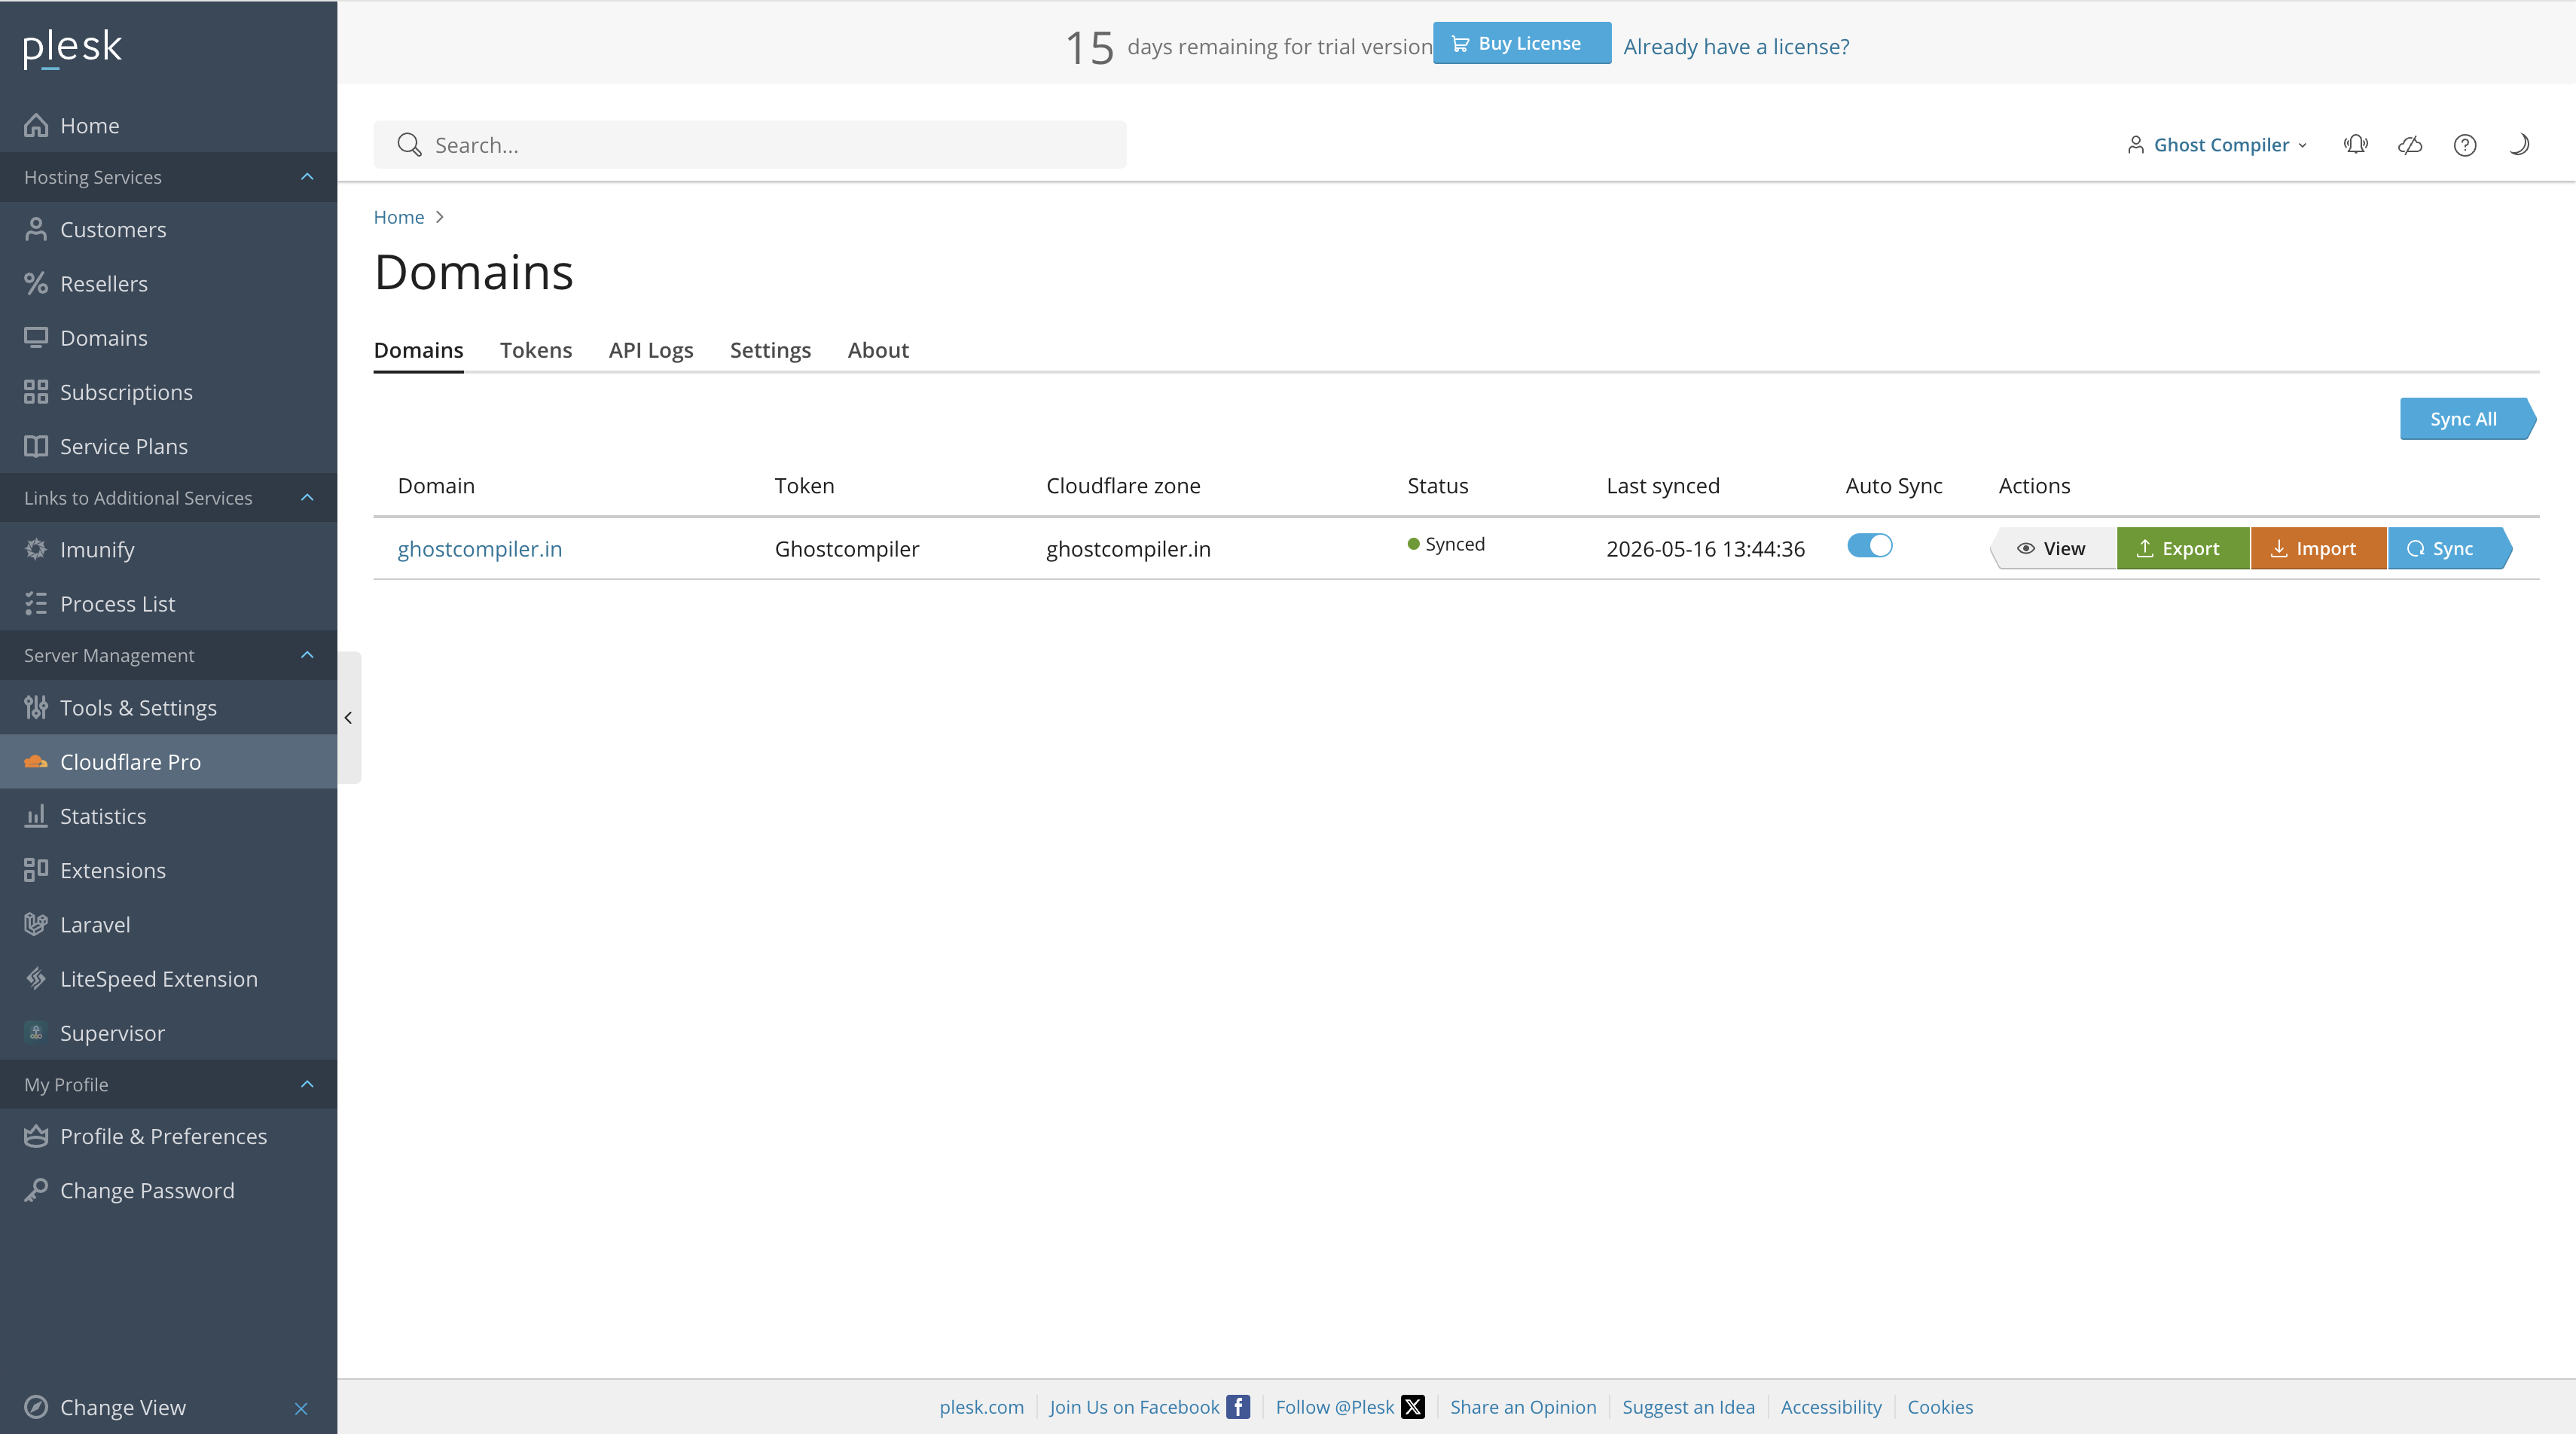2576x1434 pixels.
Task: Open Supervisor in the sidebar
Action: 168,1033
